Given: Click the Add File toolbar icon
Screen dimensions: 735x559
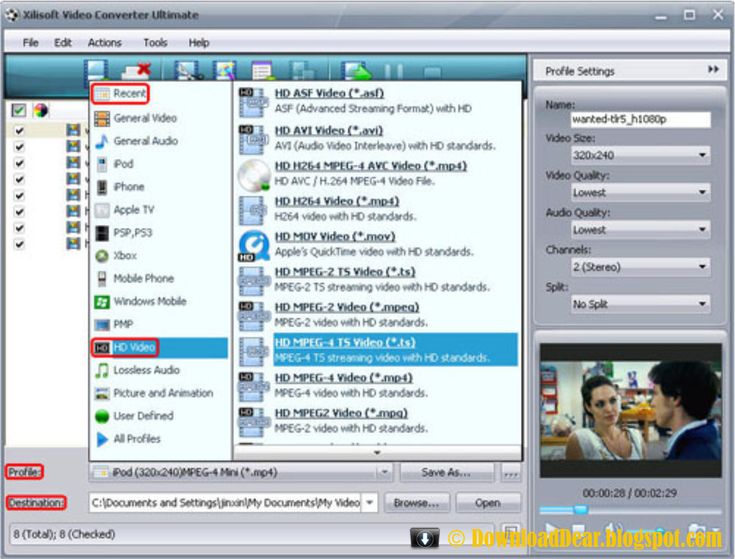Looking at the screenshot, I should [98, 70].
